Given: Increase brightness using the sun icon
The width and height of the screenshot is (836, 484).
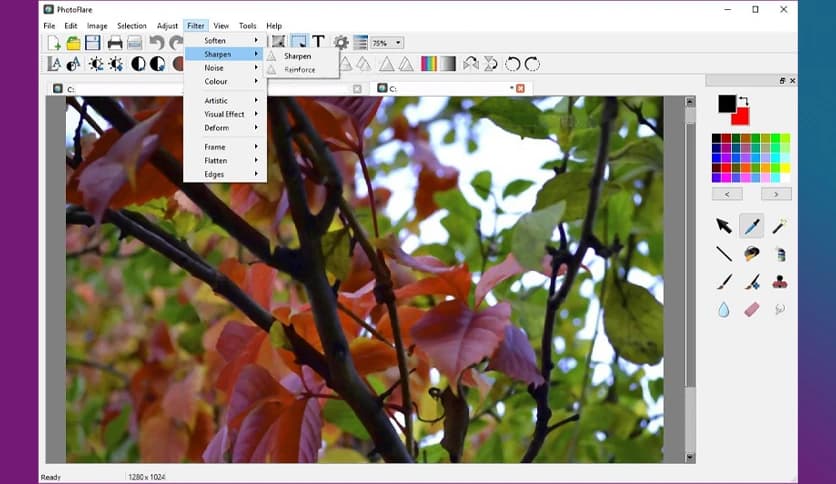Looking at the screenshot, I should pyautogui.click(x=95, y=64).
